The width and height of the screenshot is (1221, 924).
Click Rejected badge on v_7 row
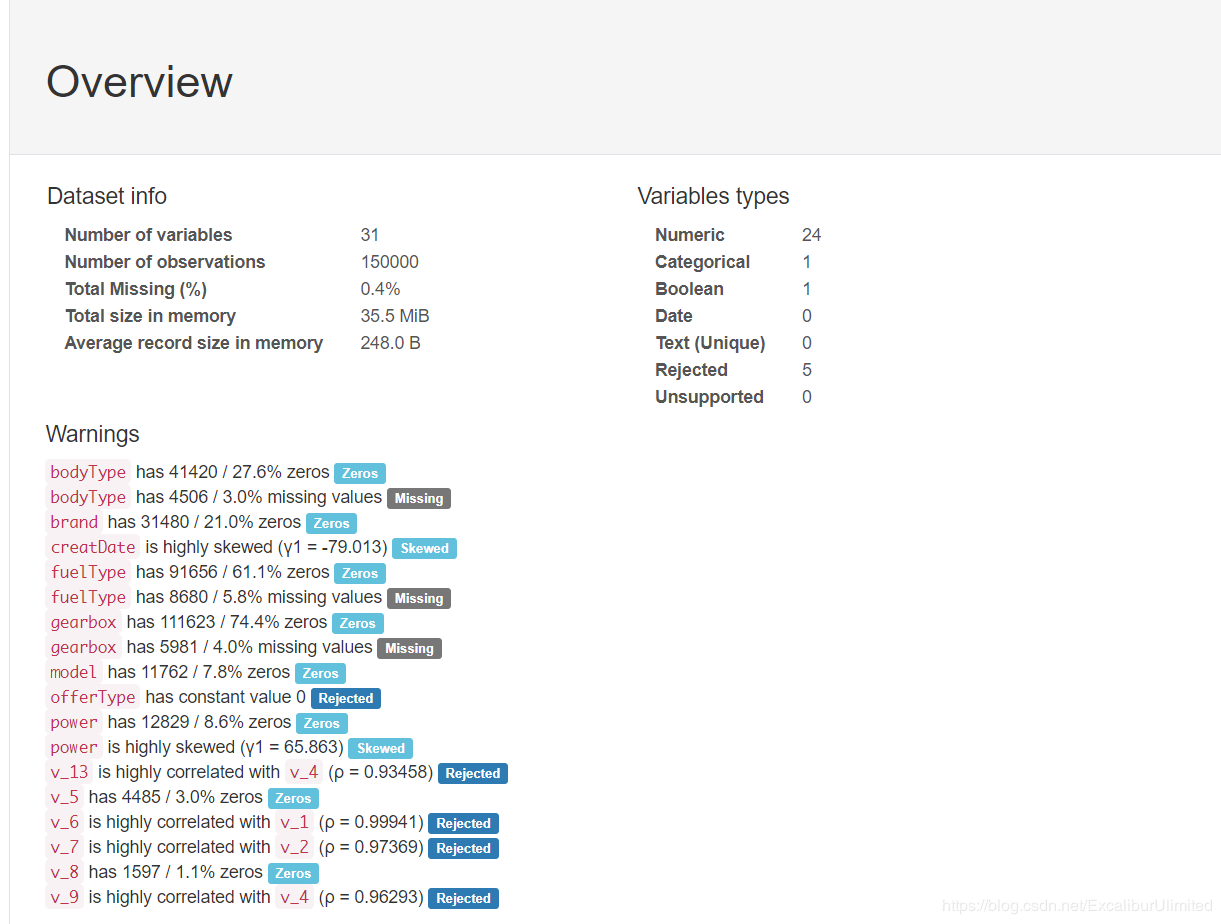[463, 848]
